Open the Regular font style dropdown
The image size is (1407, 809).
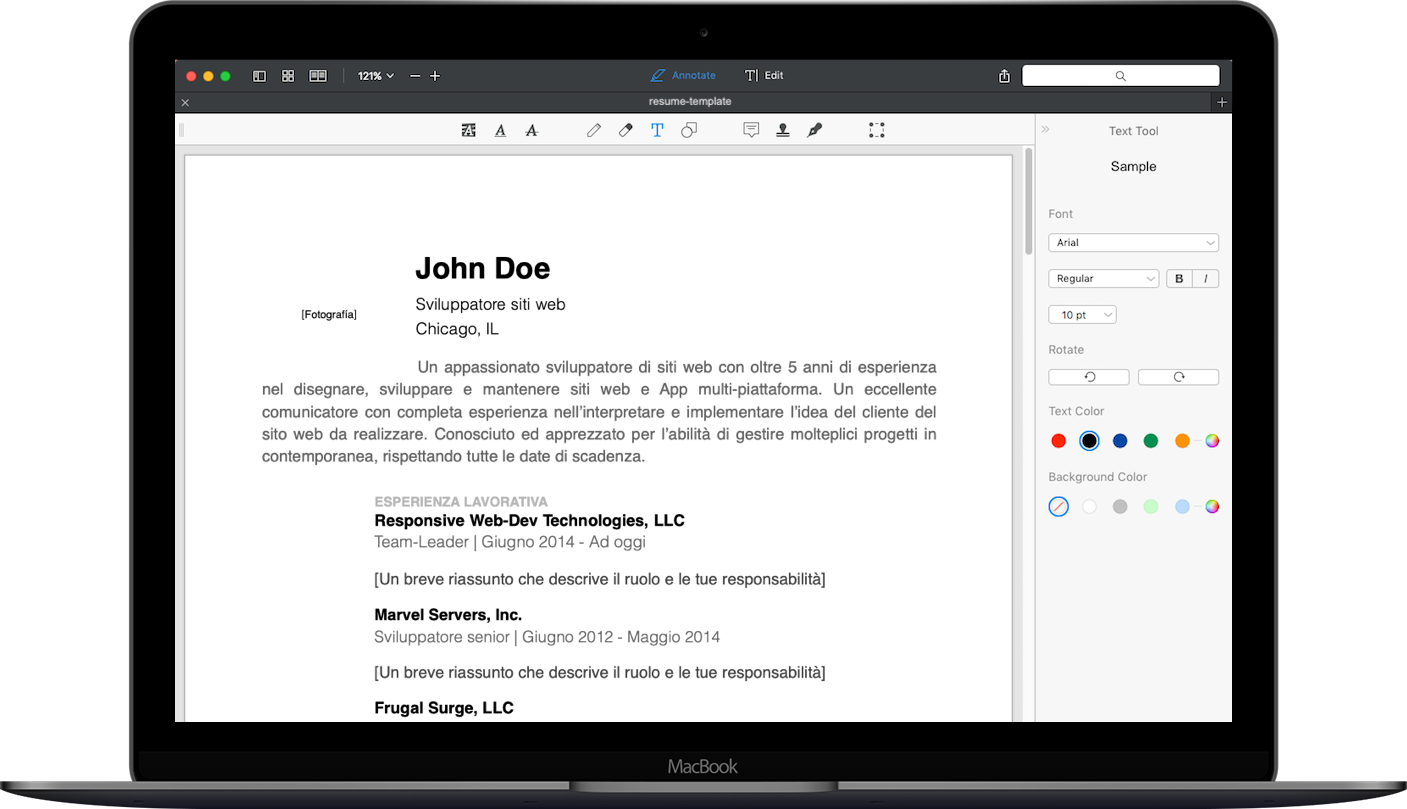tap(1103, 279)
